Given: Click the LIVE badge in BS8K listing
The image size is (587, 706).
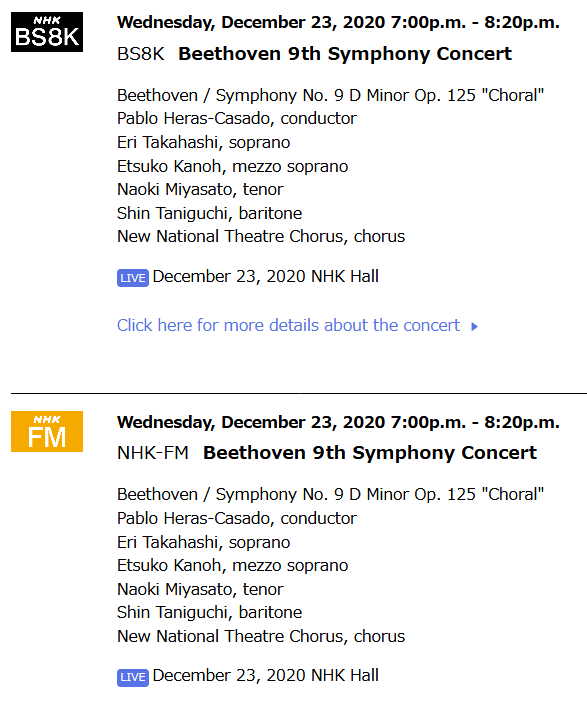Looking at the screenshot, I should click(133, 278).
